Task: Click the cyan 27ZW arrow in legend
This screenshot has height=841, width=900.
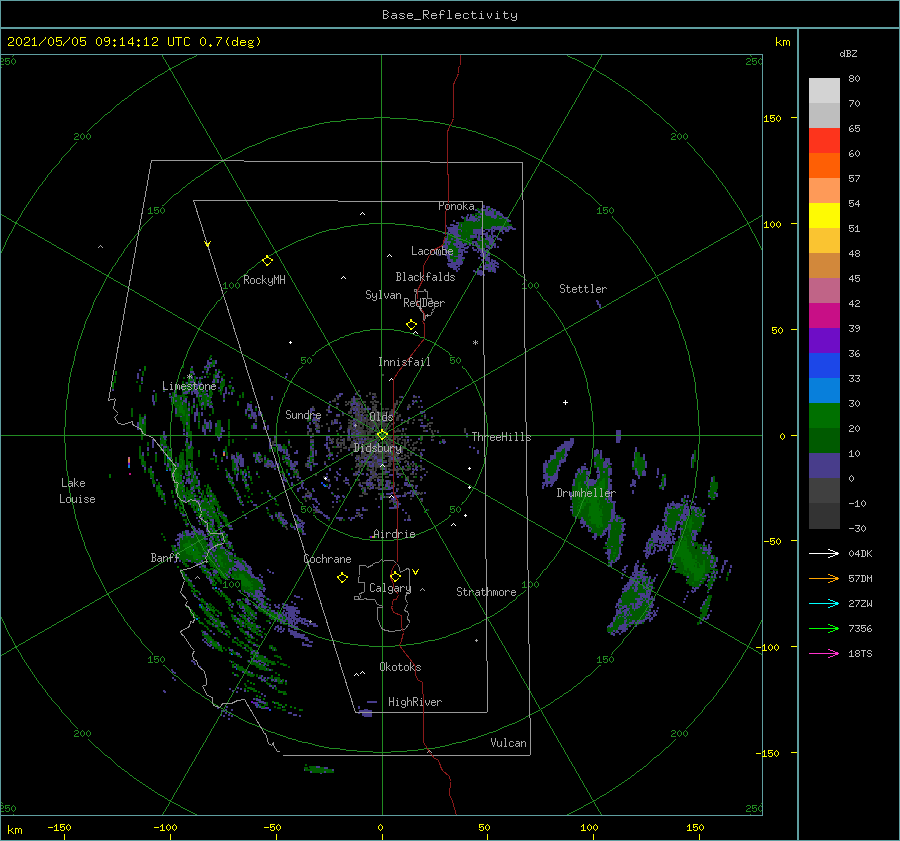Action: pos(824,603)
